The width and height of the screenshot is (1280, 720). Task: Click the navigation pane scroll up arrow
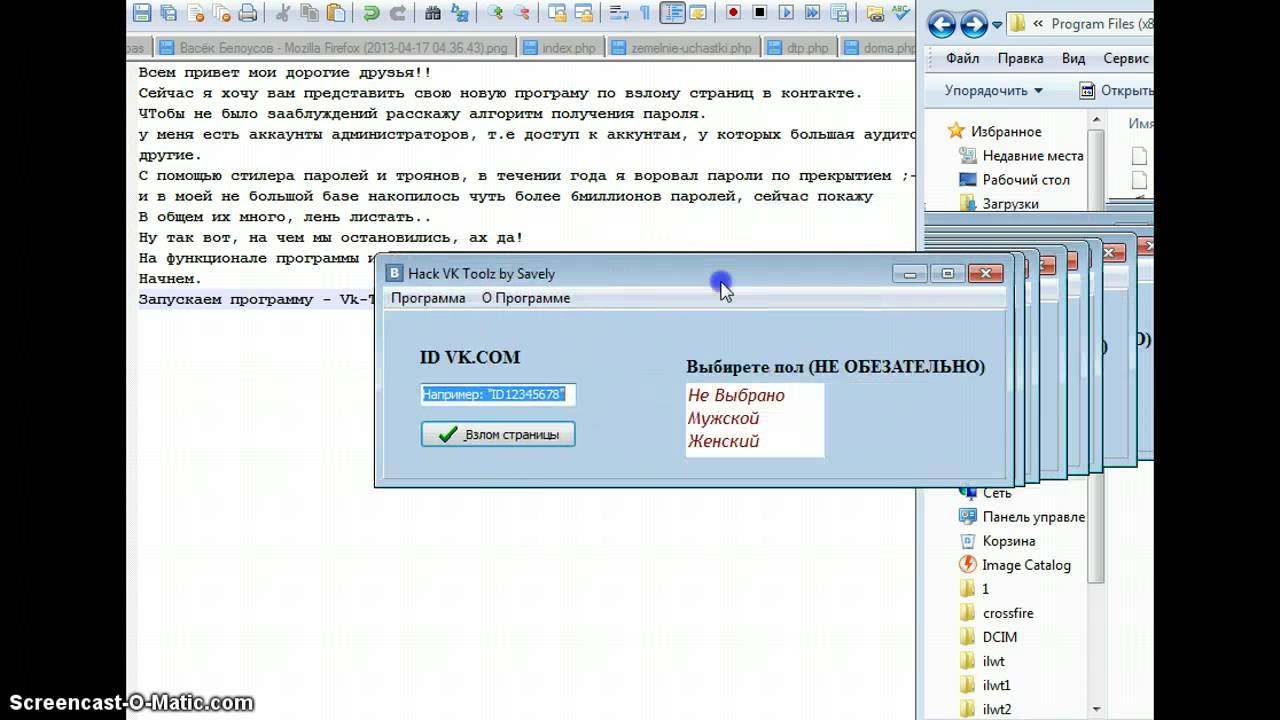pos(1097,121)
